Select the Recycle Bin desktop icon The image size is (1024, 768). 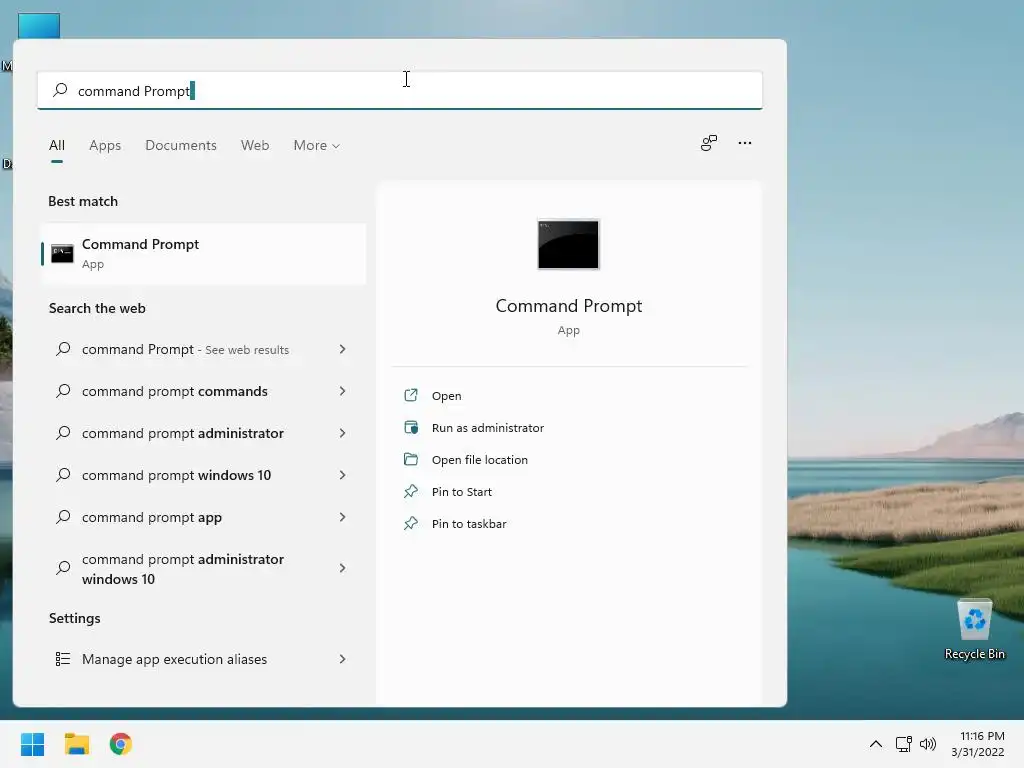click(974, 630)
